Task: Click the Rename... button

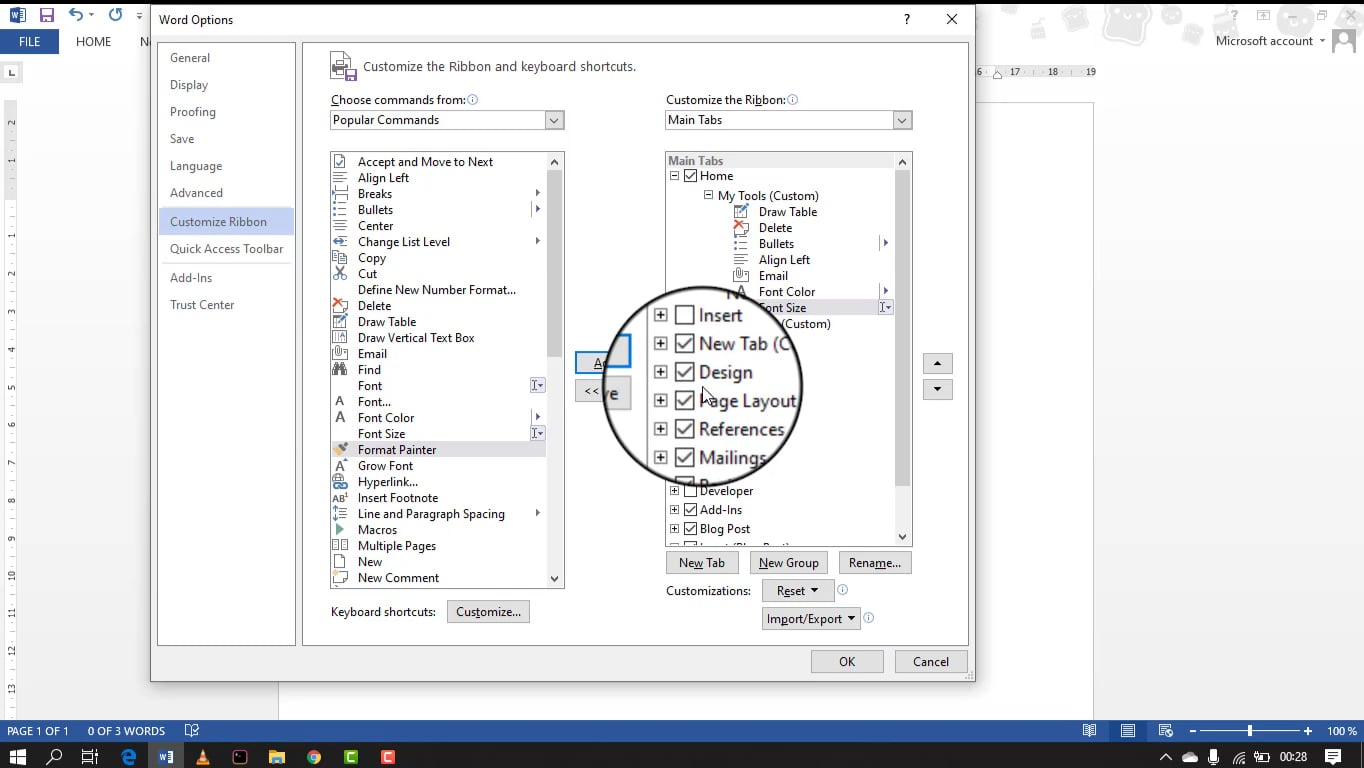Action: click(x=875, y=563)
